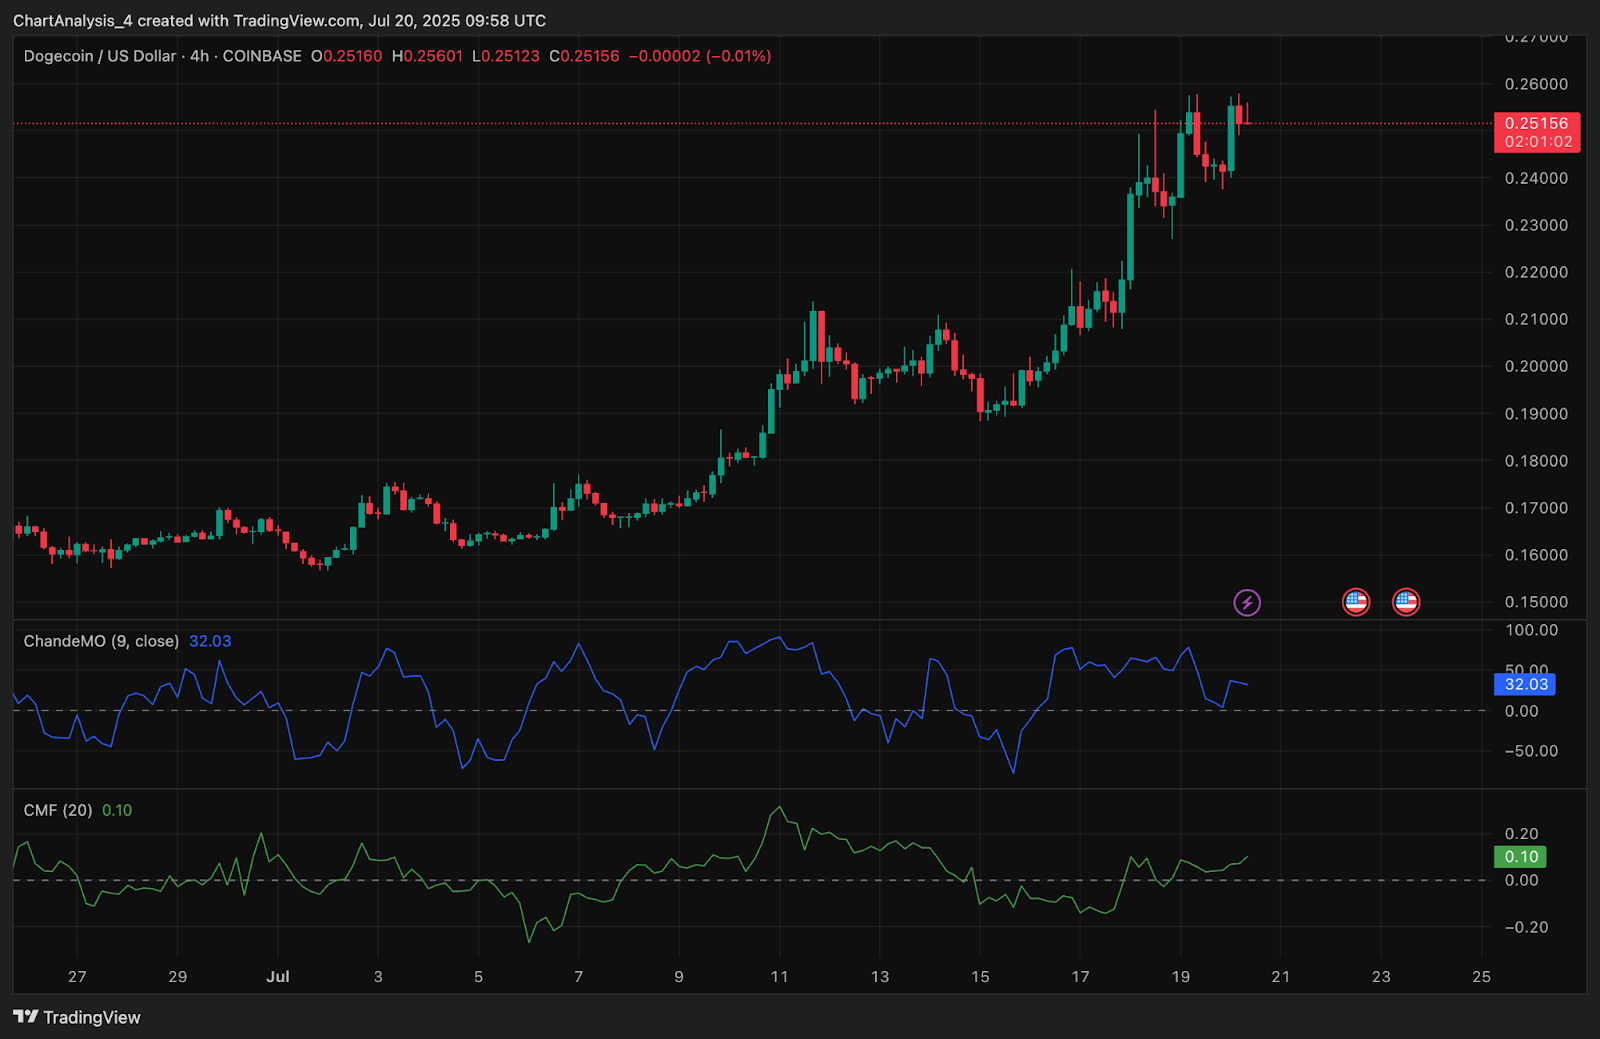Click the Jul label on the date axis
Screen dimensions: 1600x1039
point(278,976)
